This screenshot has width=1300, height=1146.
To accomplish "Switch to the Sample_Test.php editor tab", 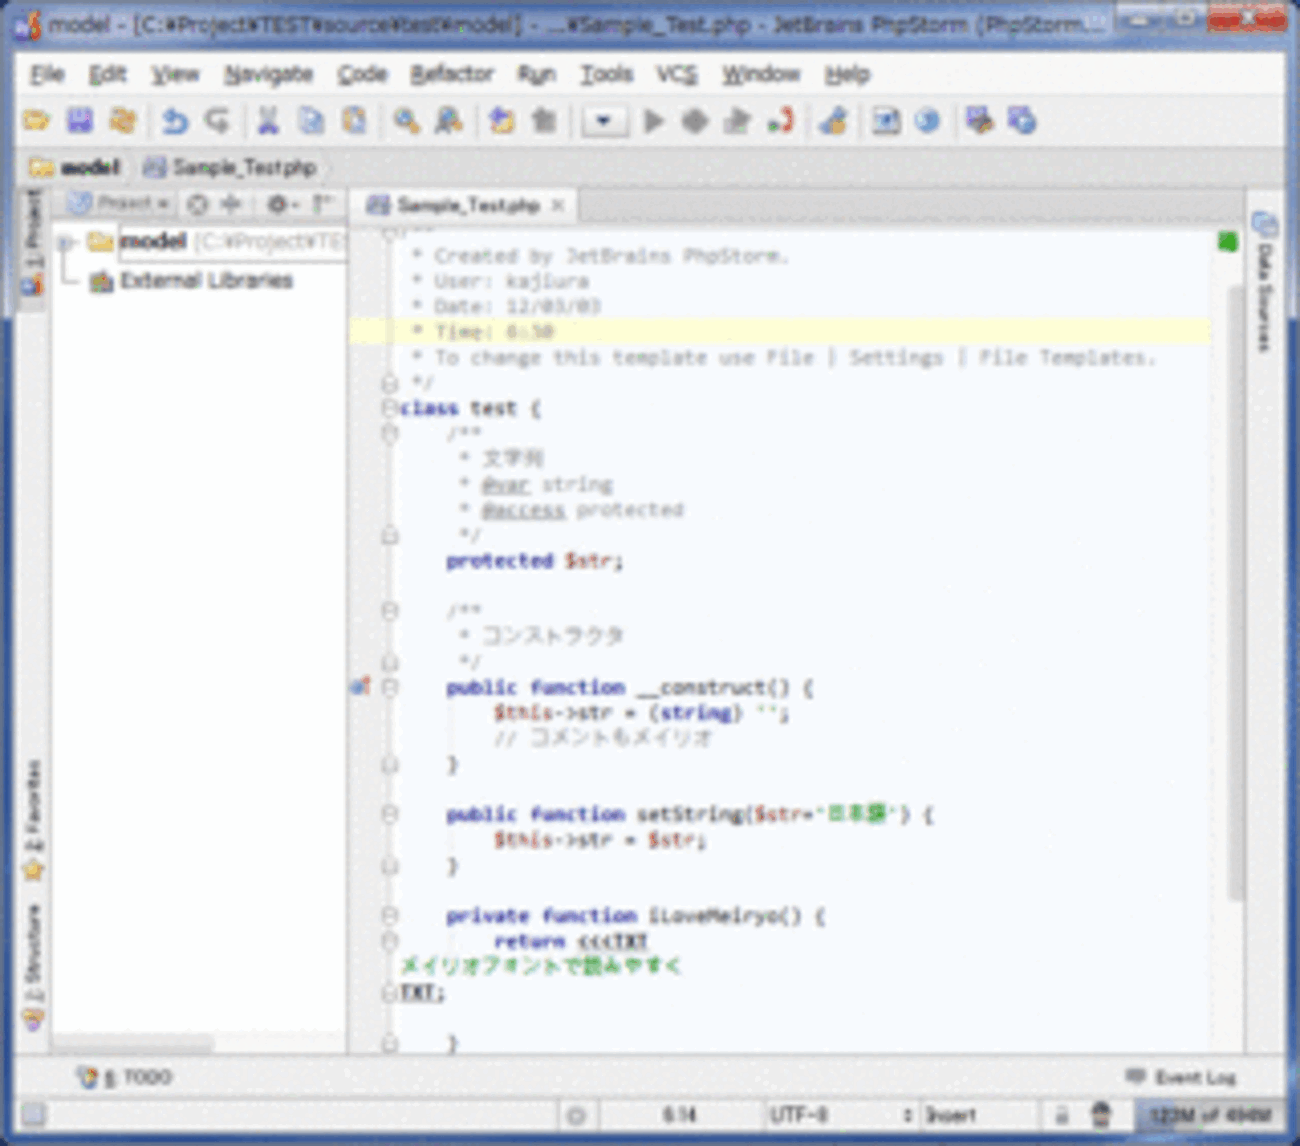I will pyautogui.click(x=467, y=205).
